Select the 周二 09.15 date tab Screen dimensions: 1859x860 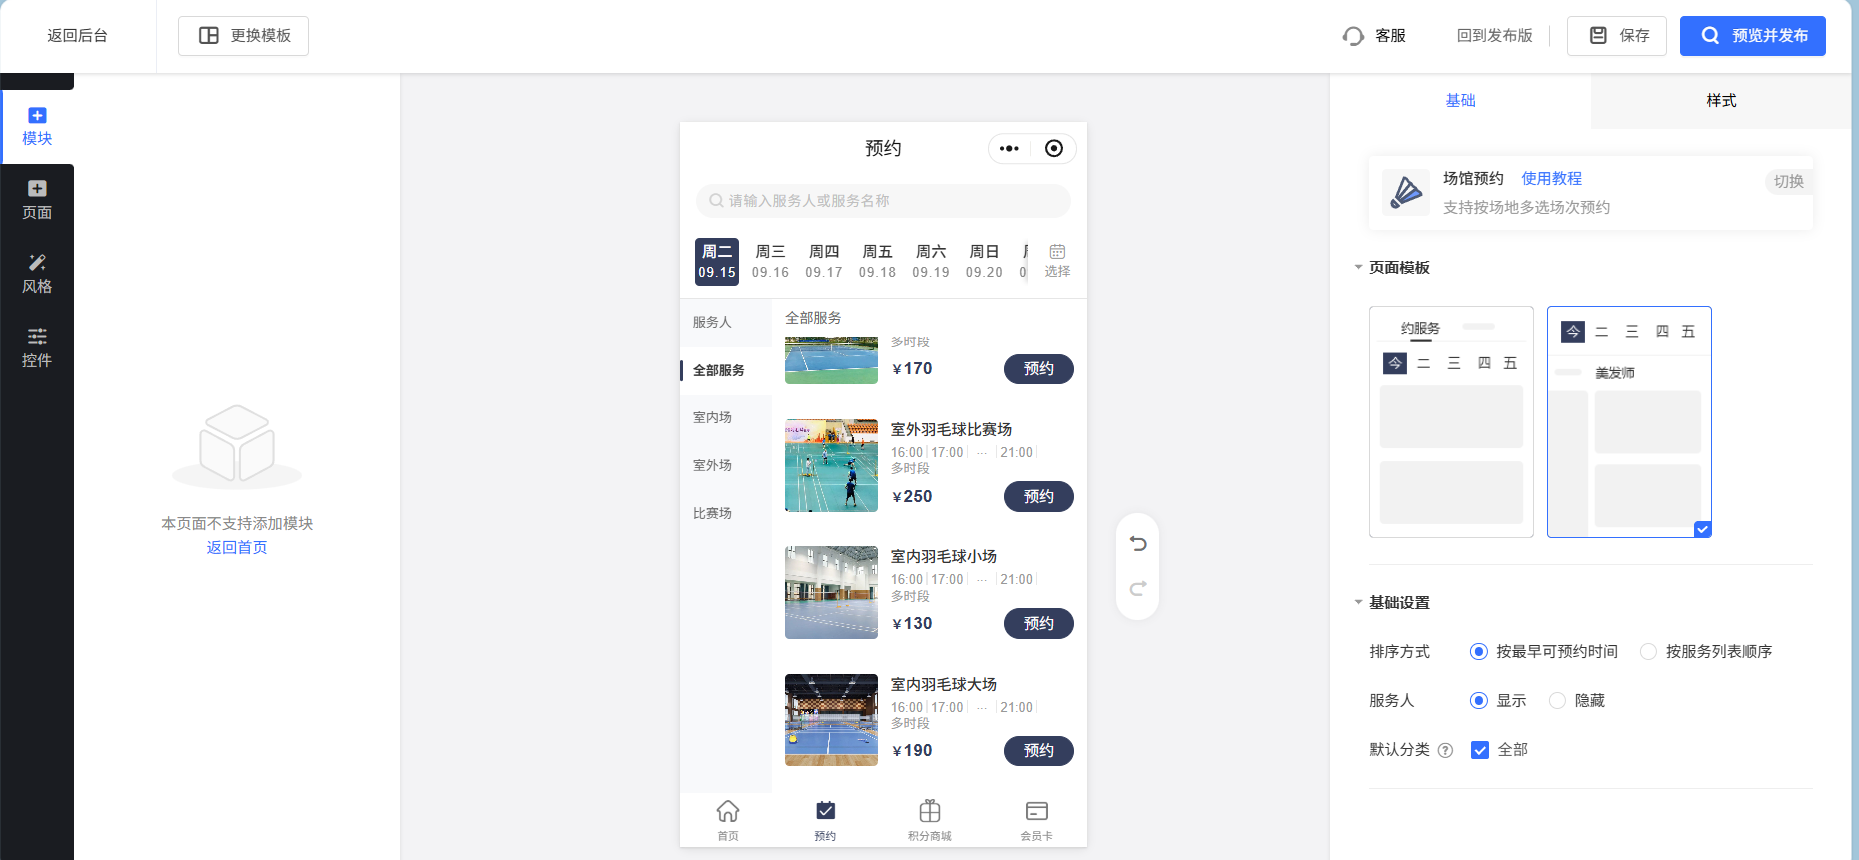pos(717,261)
